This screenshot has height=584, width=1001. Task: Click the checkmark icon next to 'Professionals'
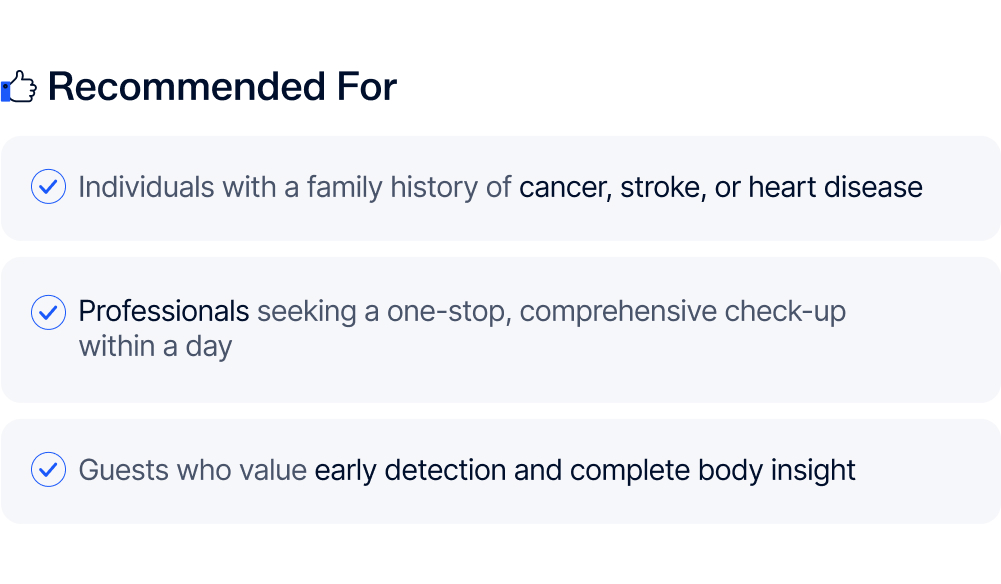[48, 312]
